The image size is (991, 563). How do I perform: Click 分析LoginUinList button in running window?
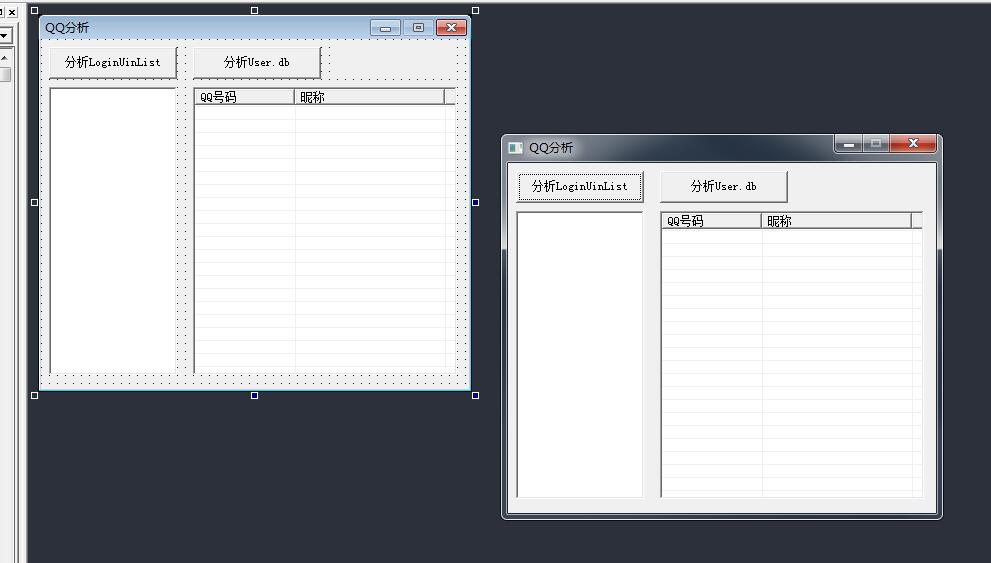(580, 186)
